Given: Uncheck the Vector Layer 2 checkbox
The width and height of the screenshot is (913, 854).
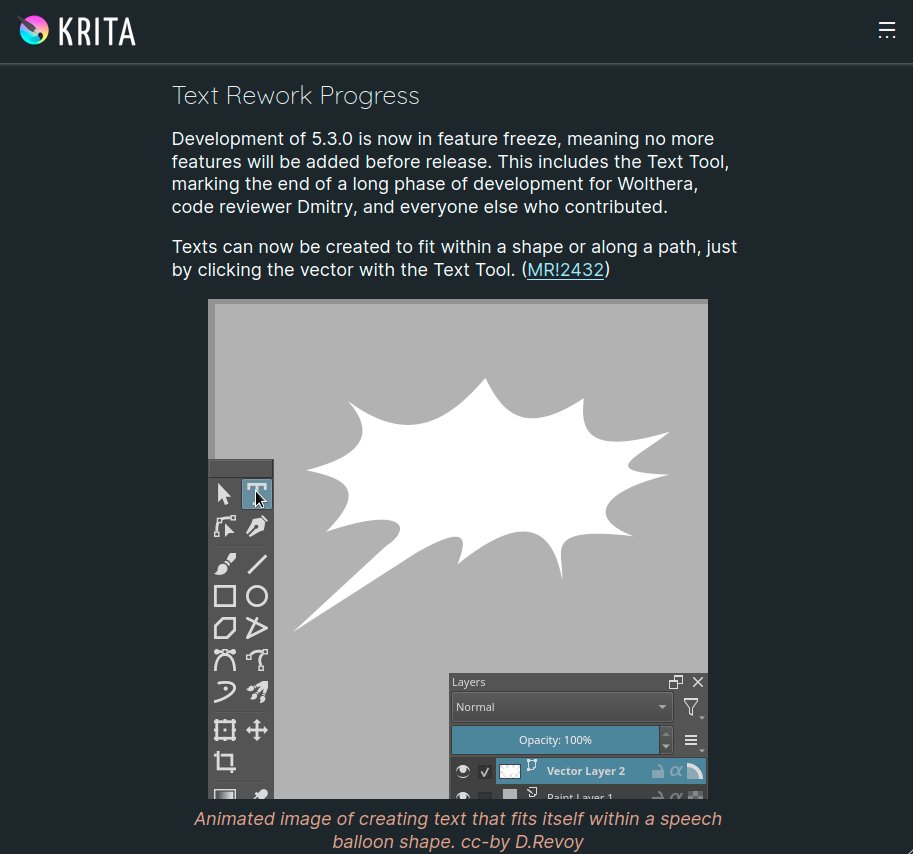Looking at the screenshot, I should click(x=485, y=771).
